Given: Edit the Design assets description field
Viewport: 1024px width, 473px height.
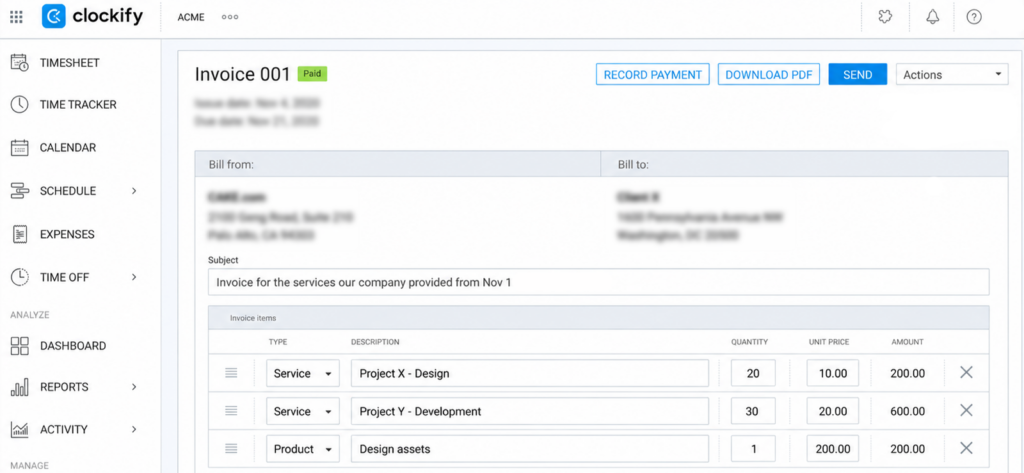Looking at the screenshot, I should [530, 449].
